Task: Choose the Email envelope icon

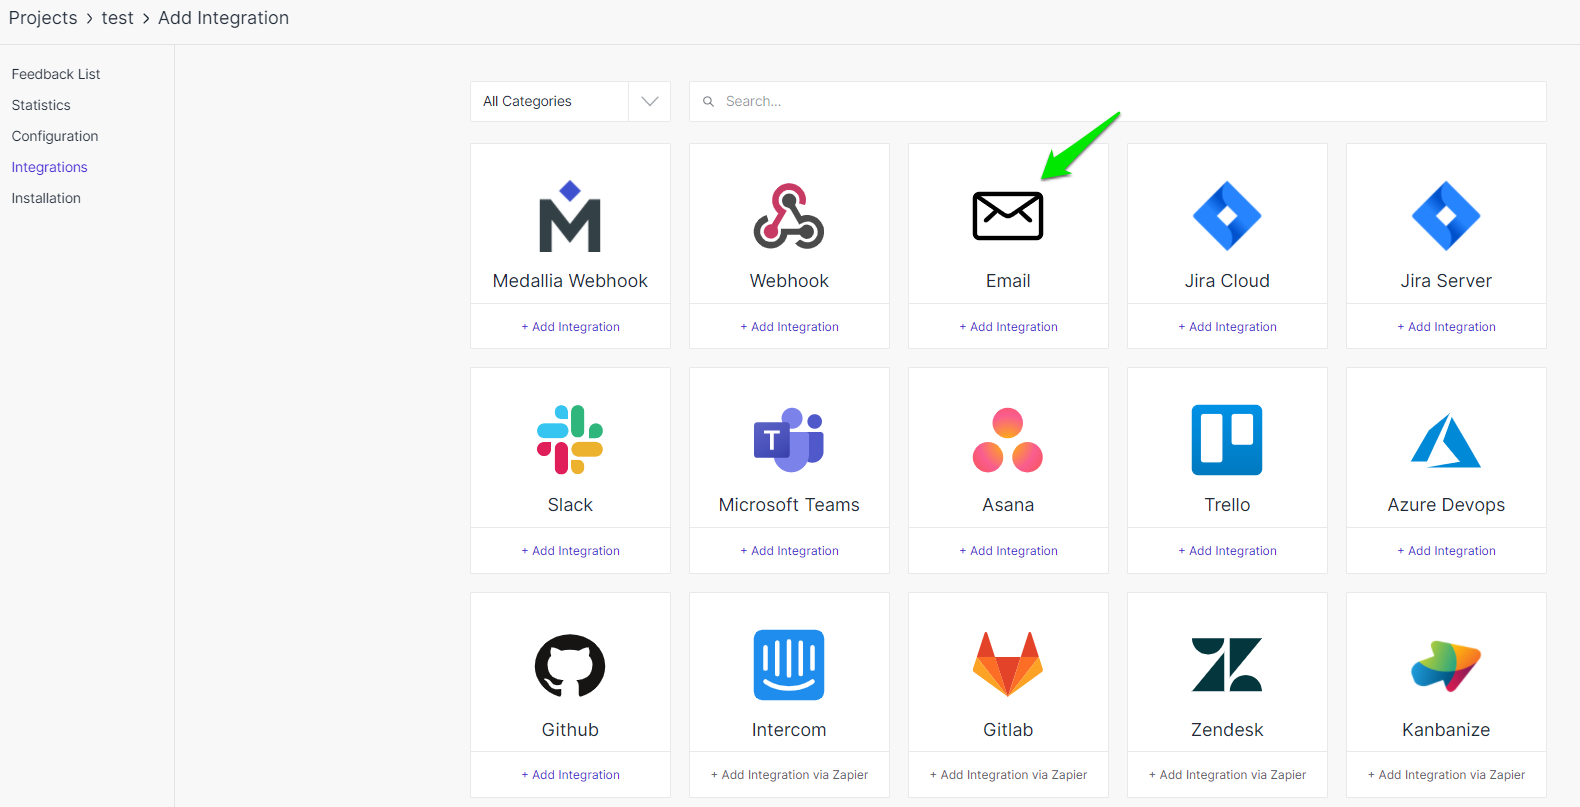Action: (1008, 216)
